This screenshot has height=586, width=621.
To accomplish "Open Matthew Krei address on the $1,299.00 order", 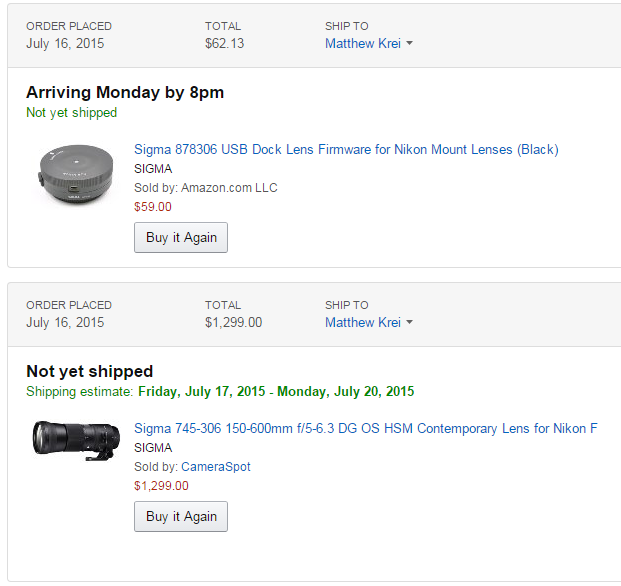I will (363, 323).
